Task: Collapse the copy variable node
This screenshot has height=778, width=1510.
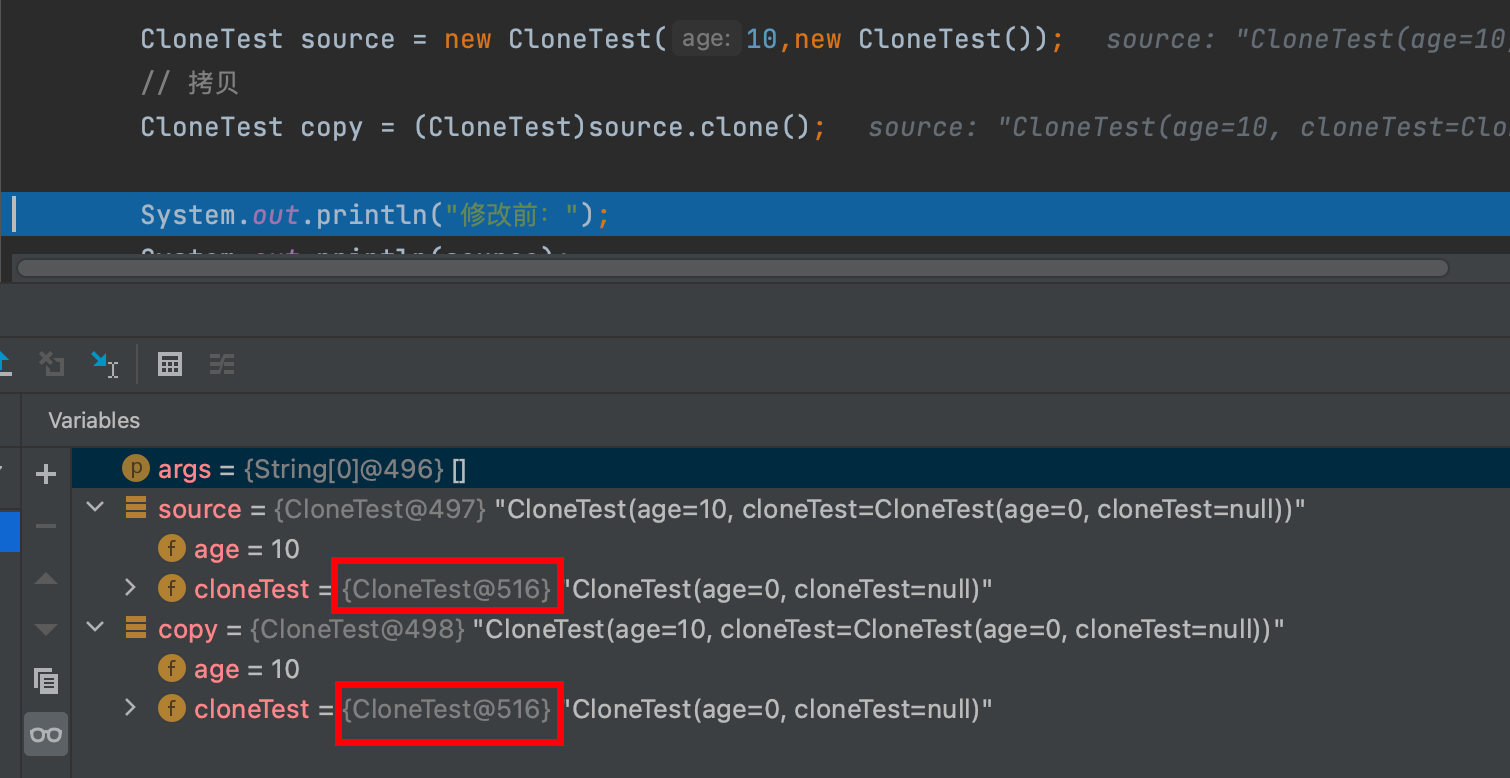Action: click(96, 628)
